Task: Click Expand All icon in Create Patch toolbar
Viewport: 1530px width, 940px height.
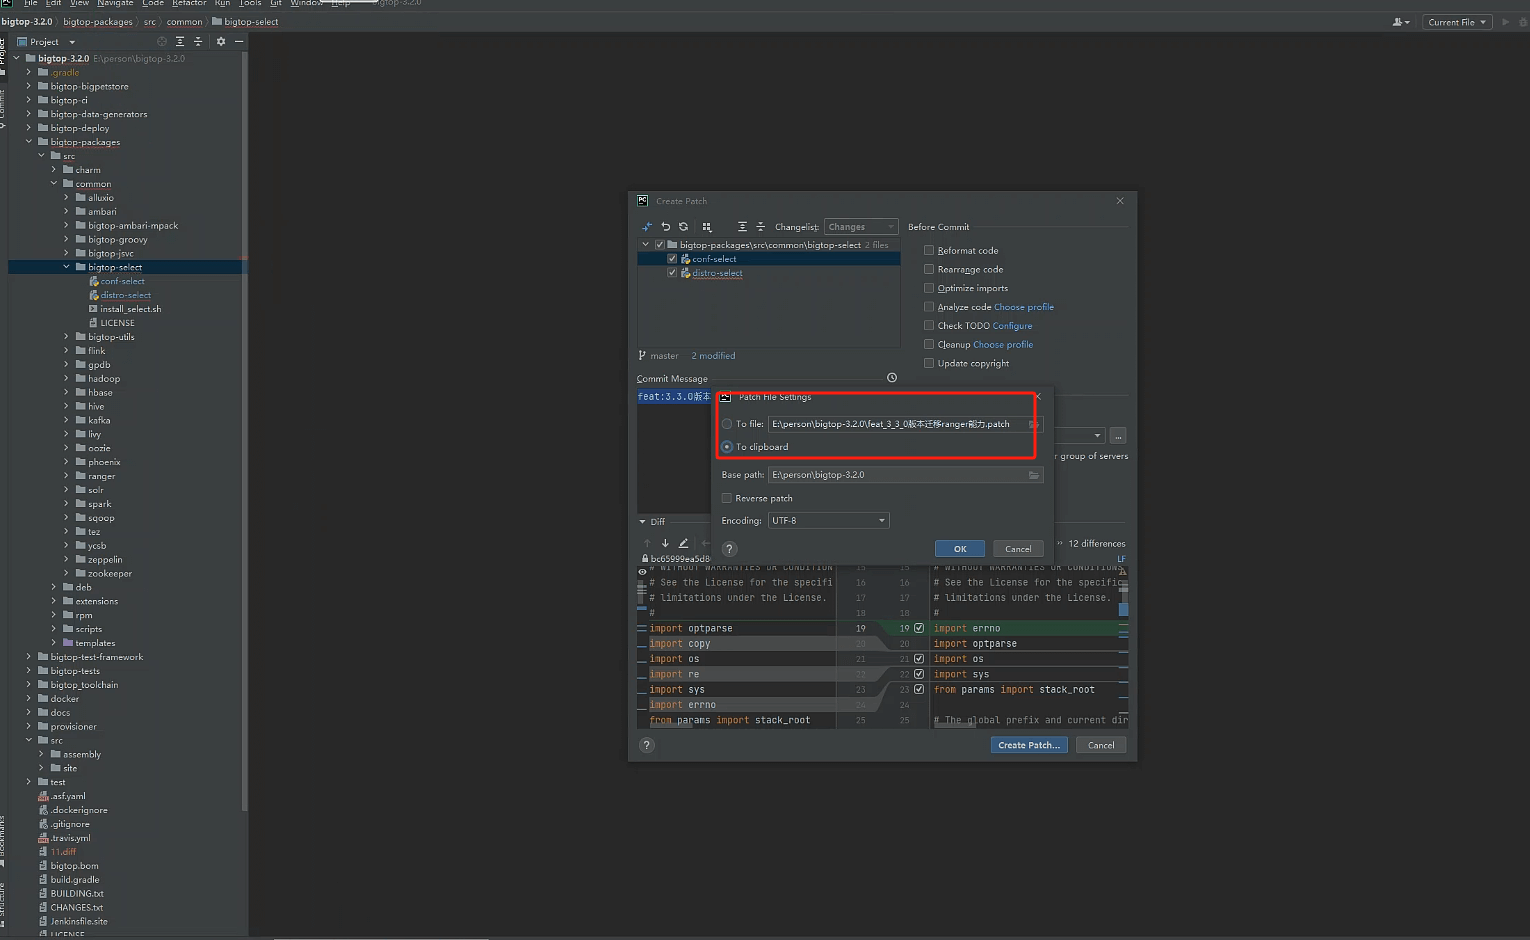Action: 742,227
